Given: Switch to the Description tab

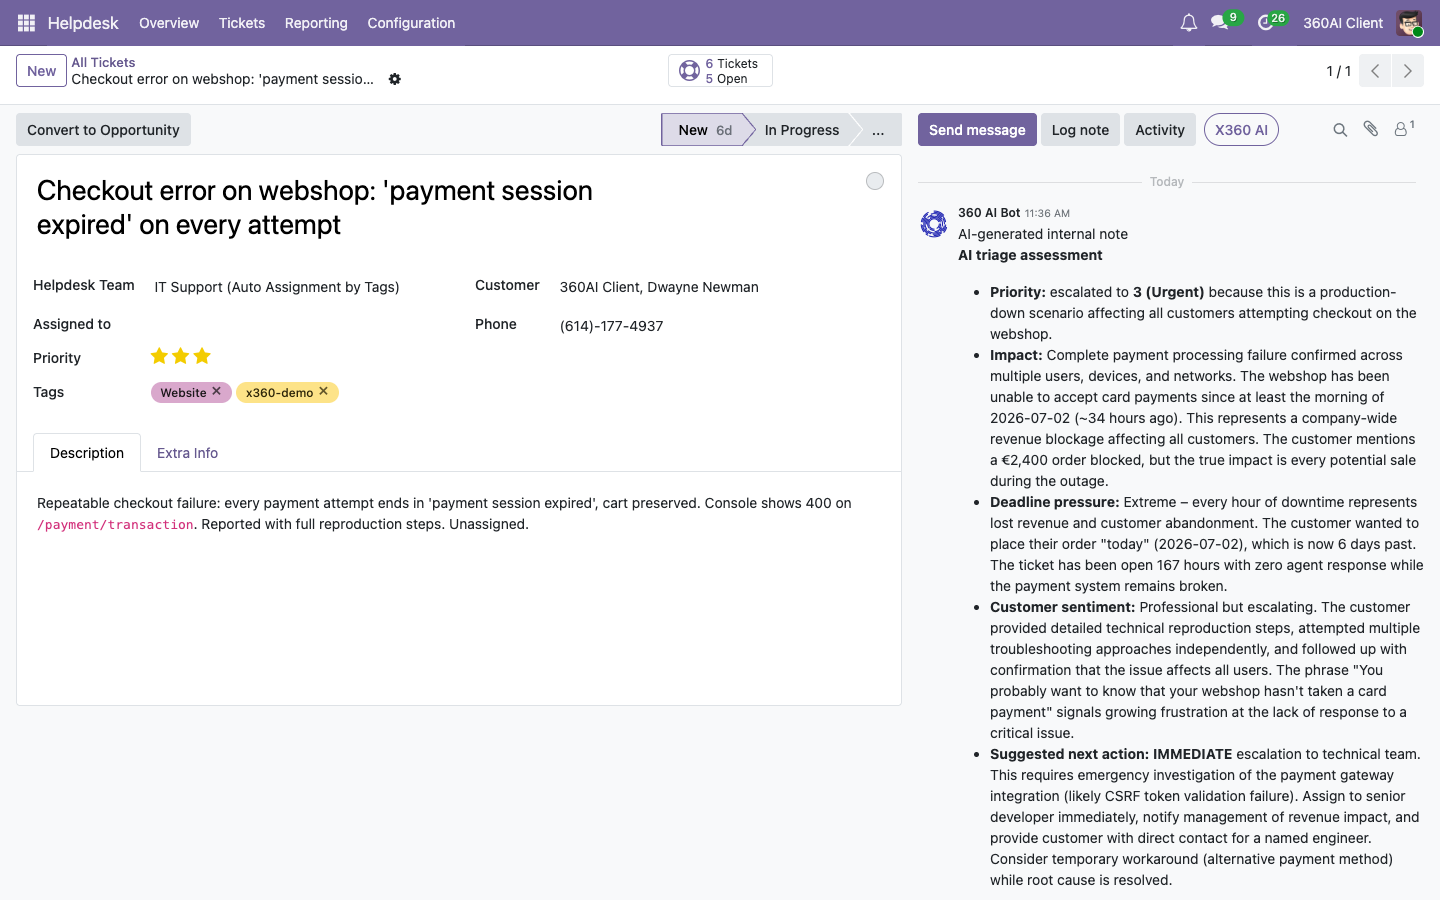Looking at the screenshot, I should 87,453.
